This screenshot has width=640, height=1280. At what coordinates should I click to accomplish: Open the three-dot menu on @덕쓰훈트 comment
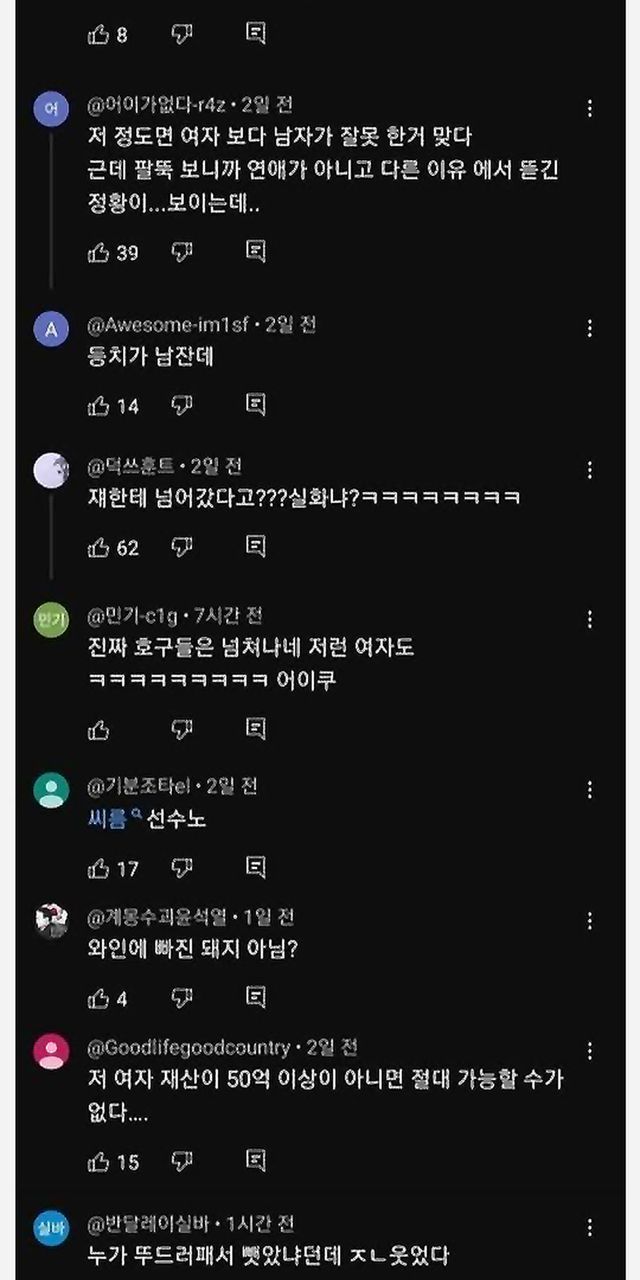590,469
